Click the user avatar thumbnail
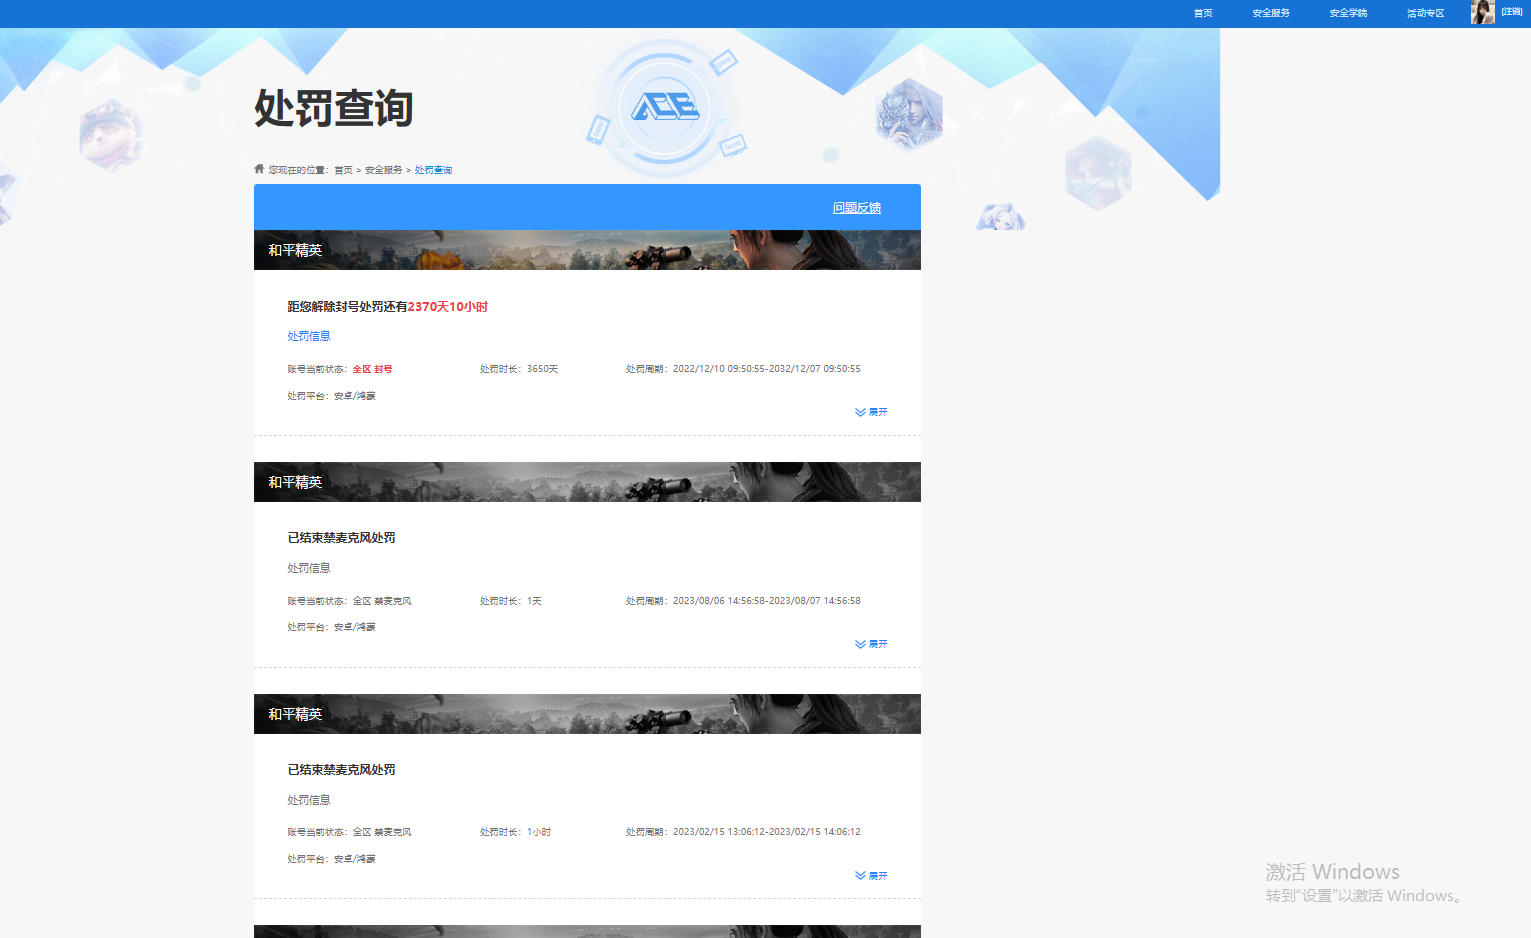 pos(1483,12)
